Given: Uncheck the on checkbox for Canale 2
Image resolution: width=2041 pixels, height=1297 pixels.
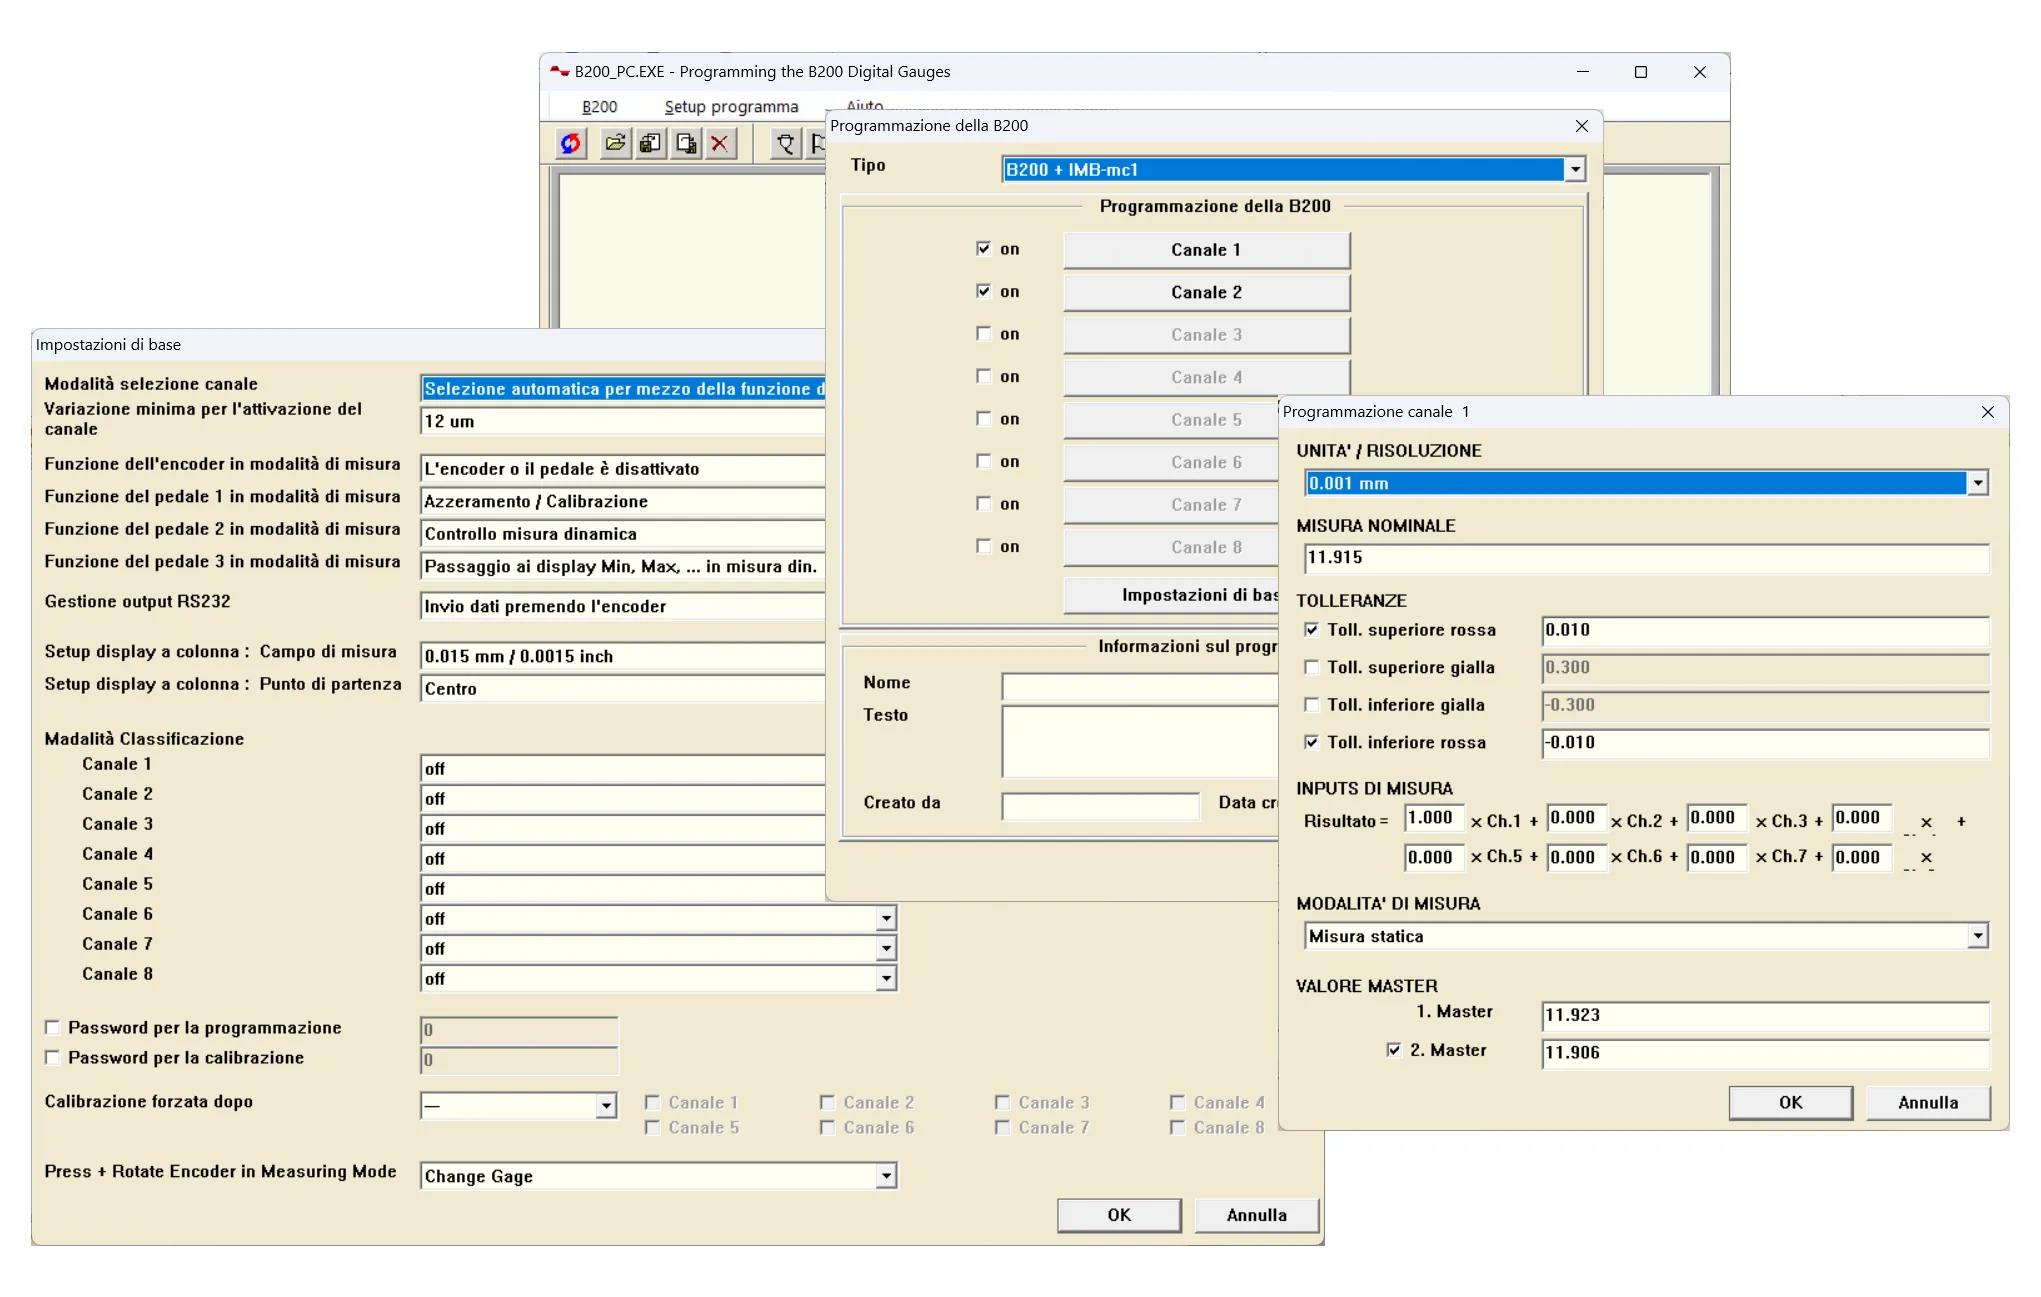Looking at the screenshot, I should 984,291.
